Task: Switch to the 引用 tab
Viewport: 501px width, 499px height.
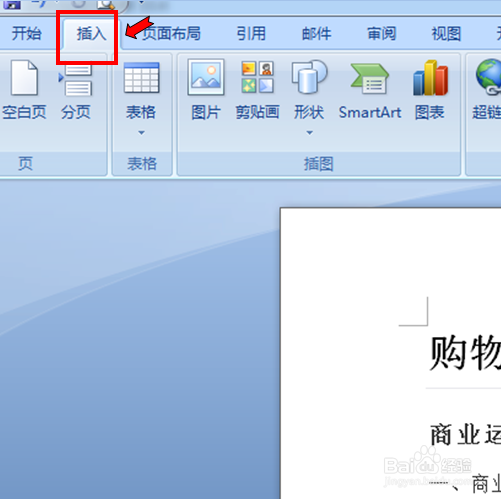Action: (251, 34)
